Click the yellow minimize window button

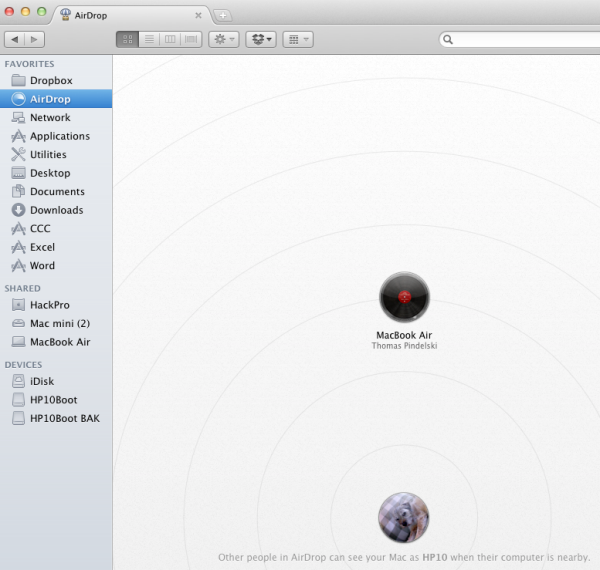25,11
